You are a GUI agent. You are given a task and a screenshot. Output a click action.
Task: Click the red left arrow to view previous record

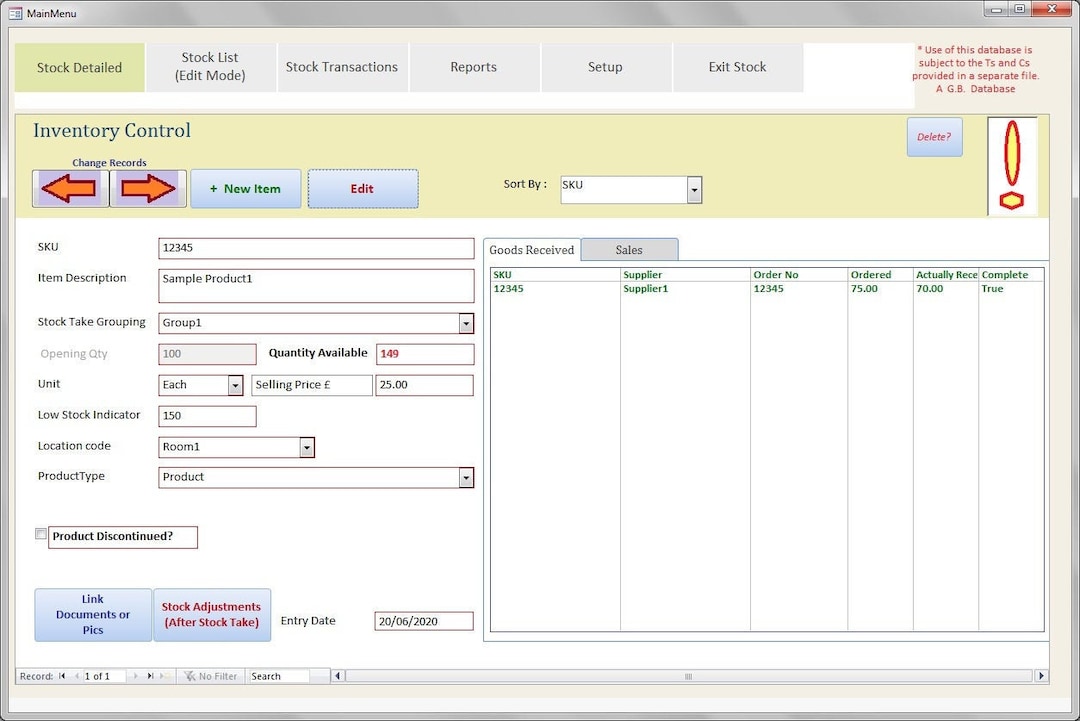pos(70,187)
